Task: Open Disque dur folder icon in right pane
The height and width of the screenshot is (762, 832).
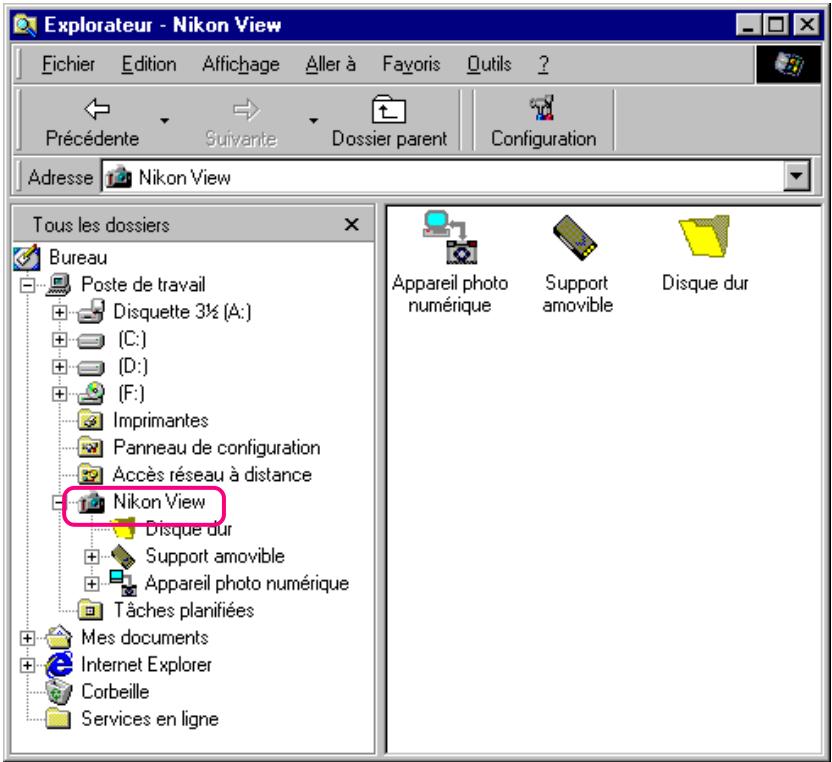Action: tap(705, 236)
